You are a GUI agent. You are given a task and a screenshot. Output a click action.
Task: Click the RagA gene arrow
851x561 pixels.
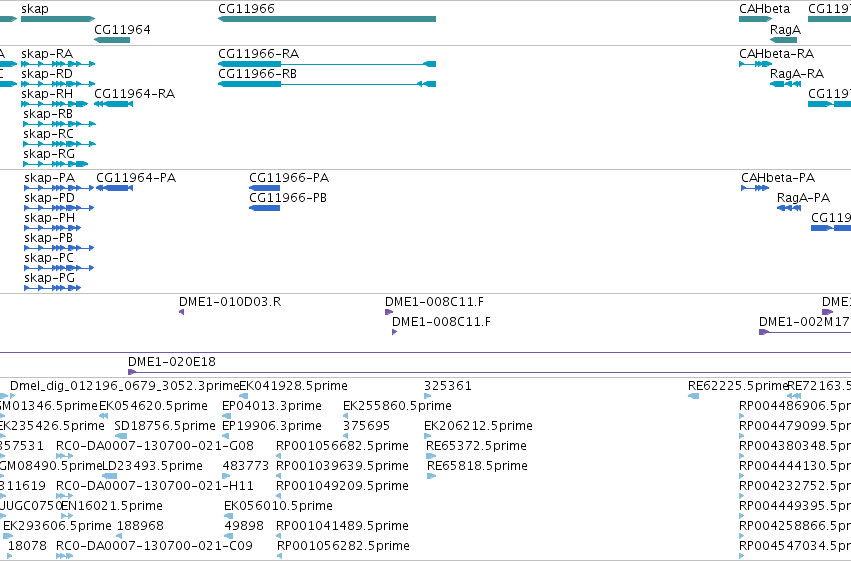(x=784, y=40)
